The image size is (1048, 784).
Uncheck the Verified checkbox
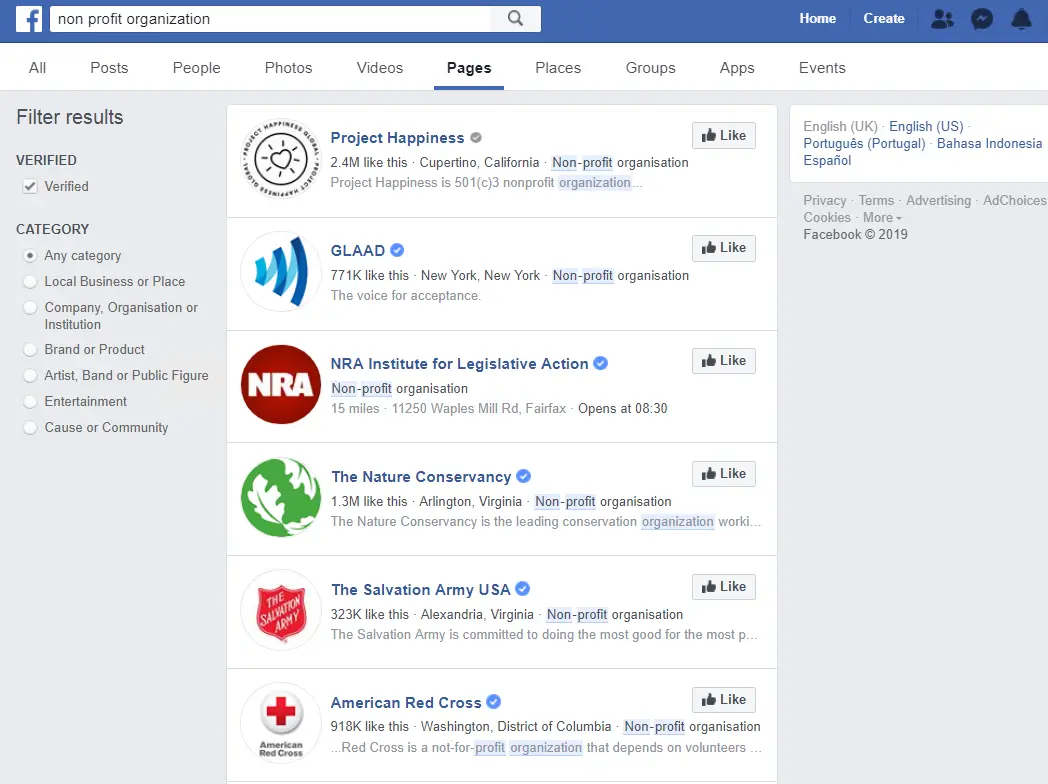(30, 186)
